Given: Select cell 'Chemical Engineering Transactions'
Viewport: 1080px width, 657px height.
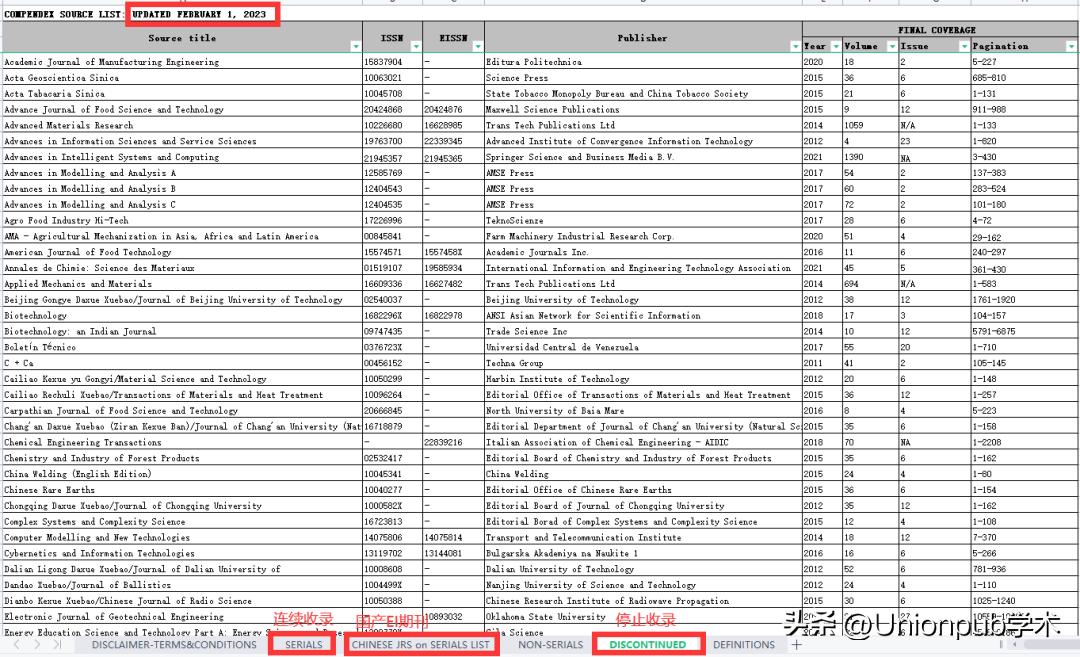Looking at the screenshot, I should (x=182, y=442).
